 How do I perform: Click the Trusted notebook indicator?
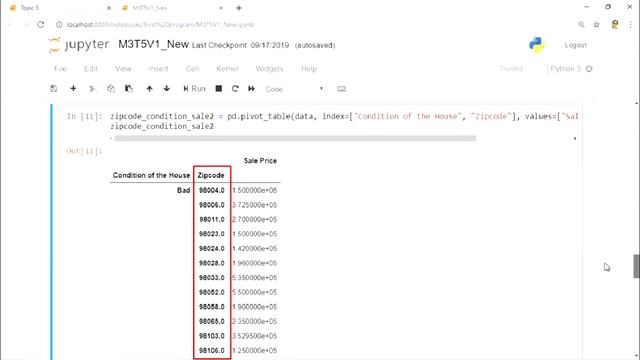(511, 69)
